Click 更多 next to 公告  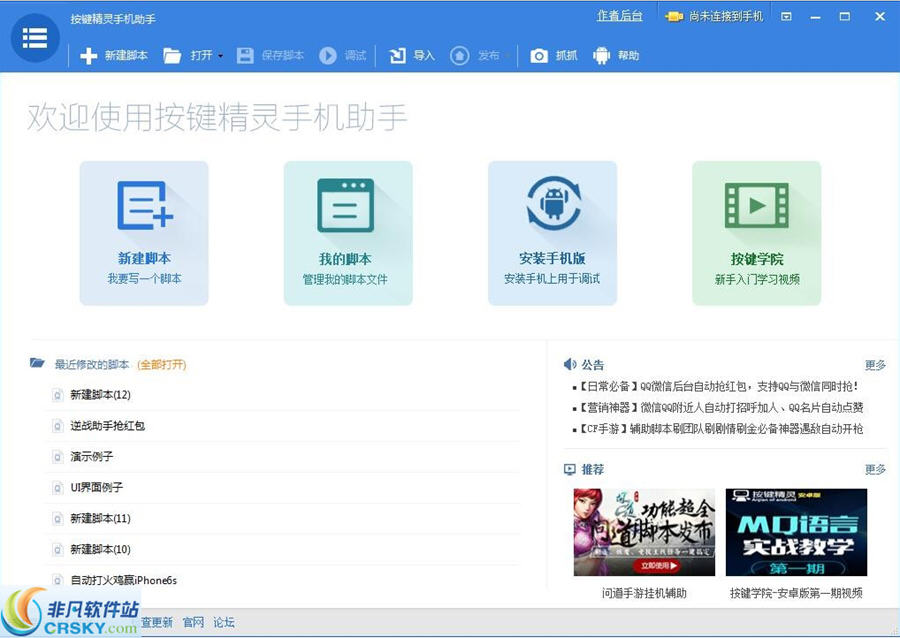(x=875, y=365)
